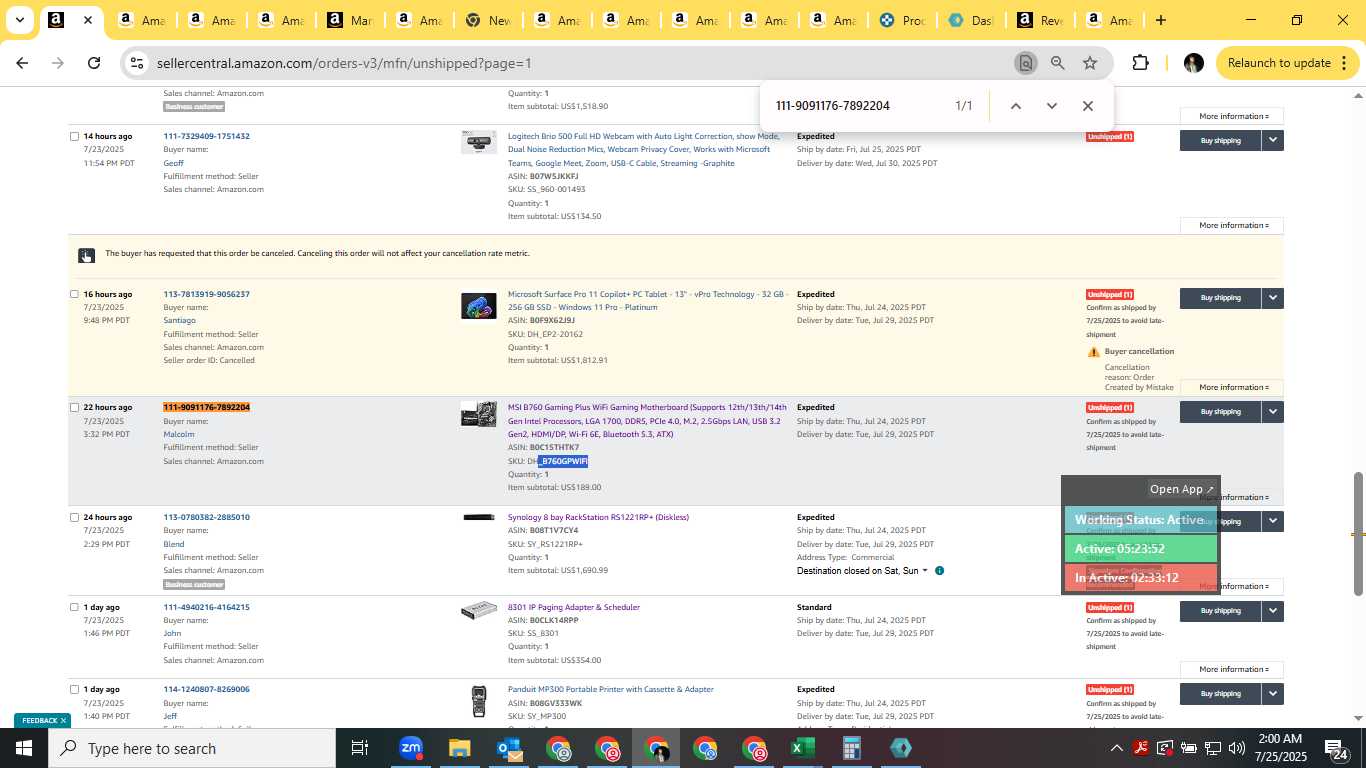Viewport: 1366px width, 768px height.
Task: Select the checkbox for order 111-9091176-7892204
Action: [x=74, y=408]
